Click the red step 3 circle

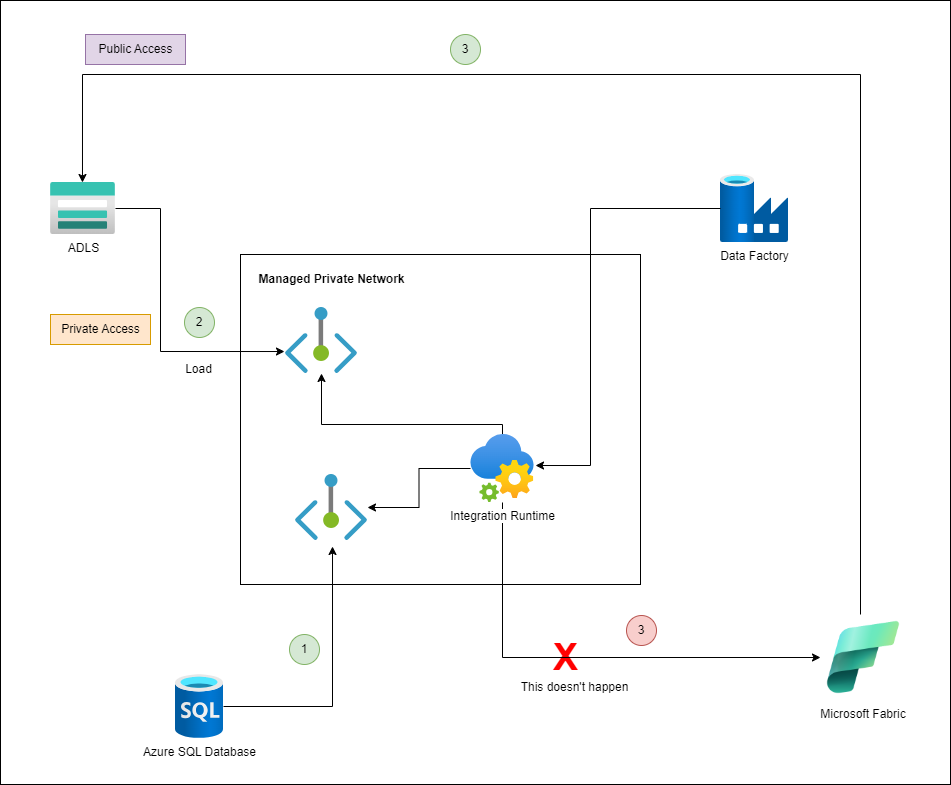click(x=641, y=630)
